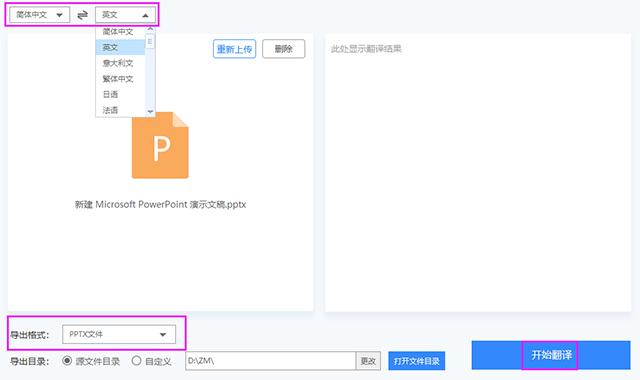The width and height of the screenshot is (640, 380).
Task: Click the 打开文件目录 button
Action: tap(417, 361)
